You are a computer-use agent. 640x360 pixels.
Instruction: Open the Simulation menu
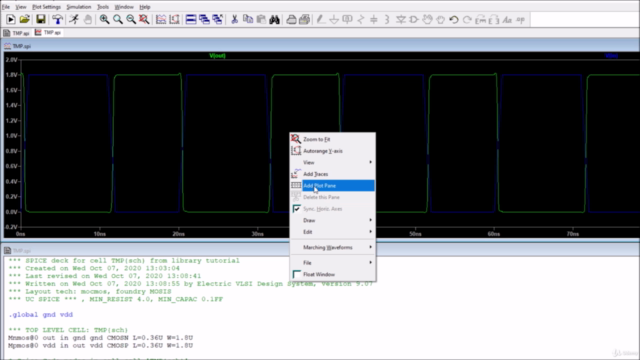79,7
